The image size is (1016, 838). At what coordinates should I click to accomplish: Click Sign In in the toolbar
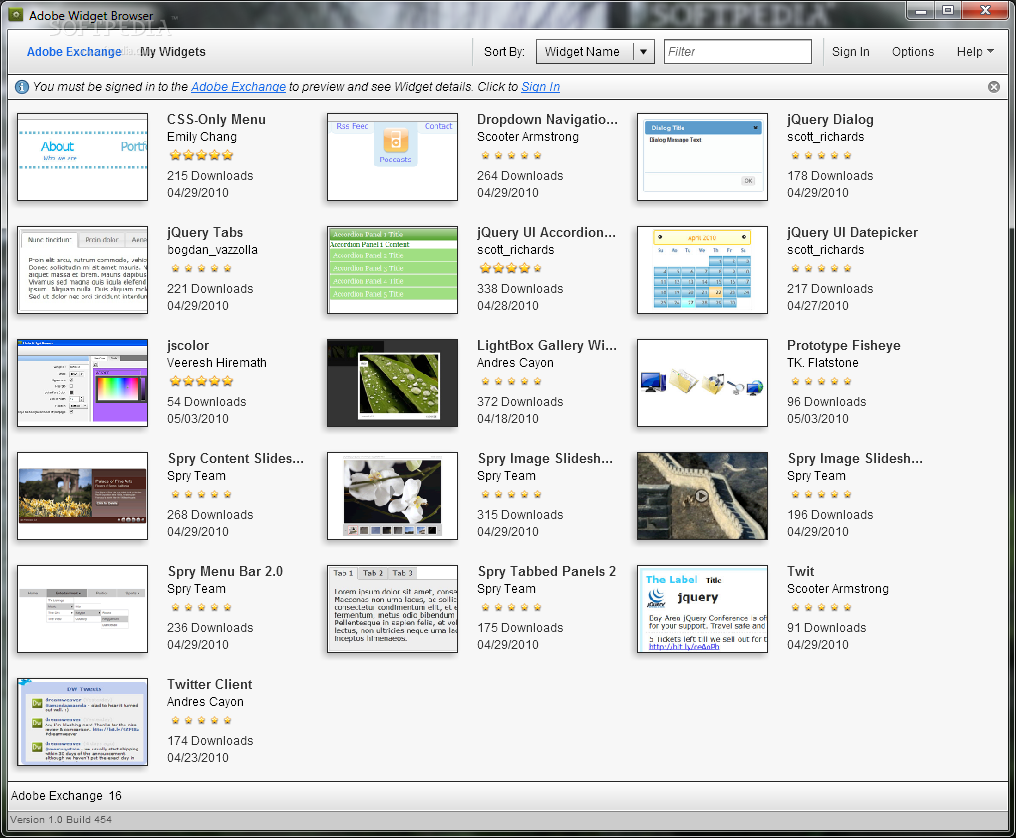pyautogui.click(x=850, y=52)
